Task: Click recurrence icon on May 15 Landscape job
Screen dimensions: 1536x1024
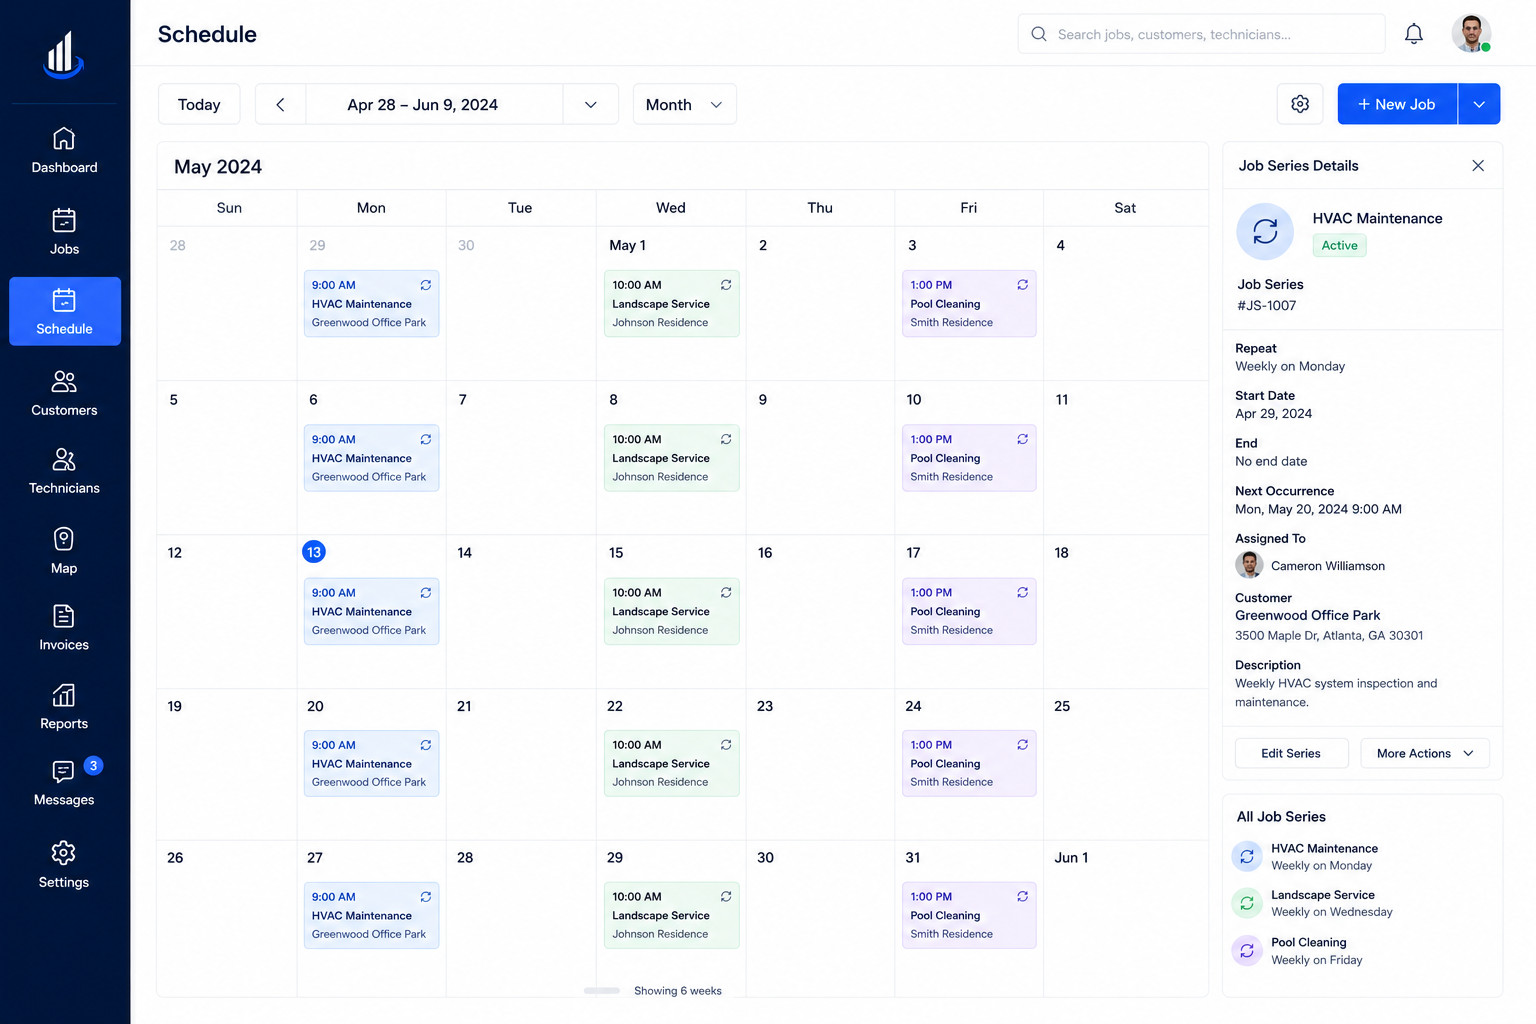Action: click(x=726, y=592)
